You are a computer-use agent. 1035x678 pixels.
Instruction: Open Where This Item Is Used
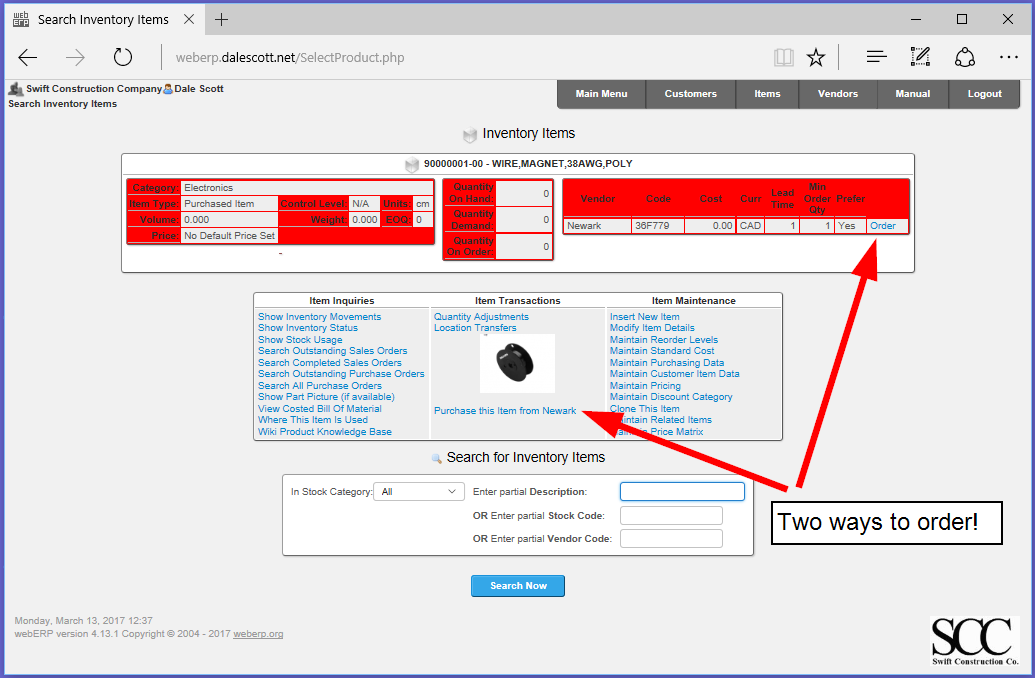point(313,420)
